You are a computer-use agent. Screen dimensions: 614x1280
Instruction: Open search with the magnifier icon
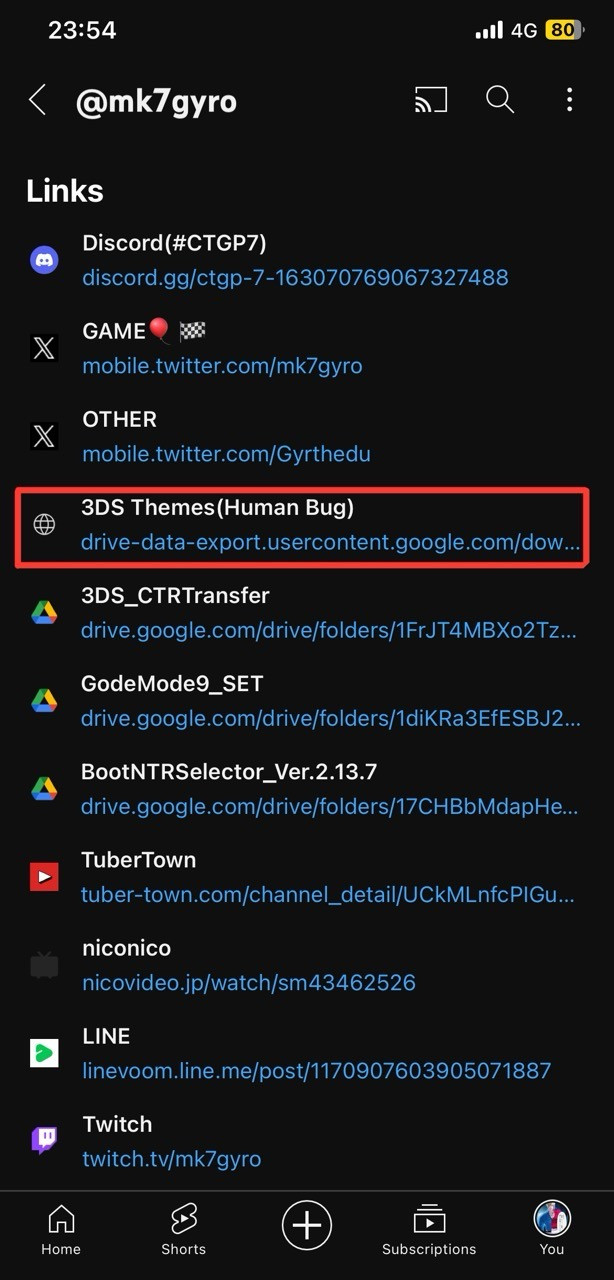click(x=500, y=100)
